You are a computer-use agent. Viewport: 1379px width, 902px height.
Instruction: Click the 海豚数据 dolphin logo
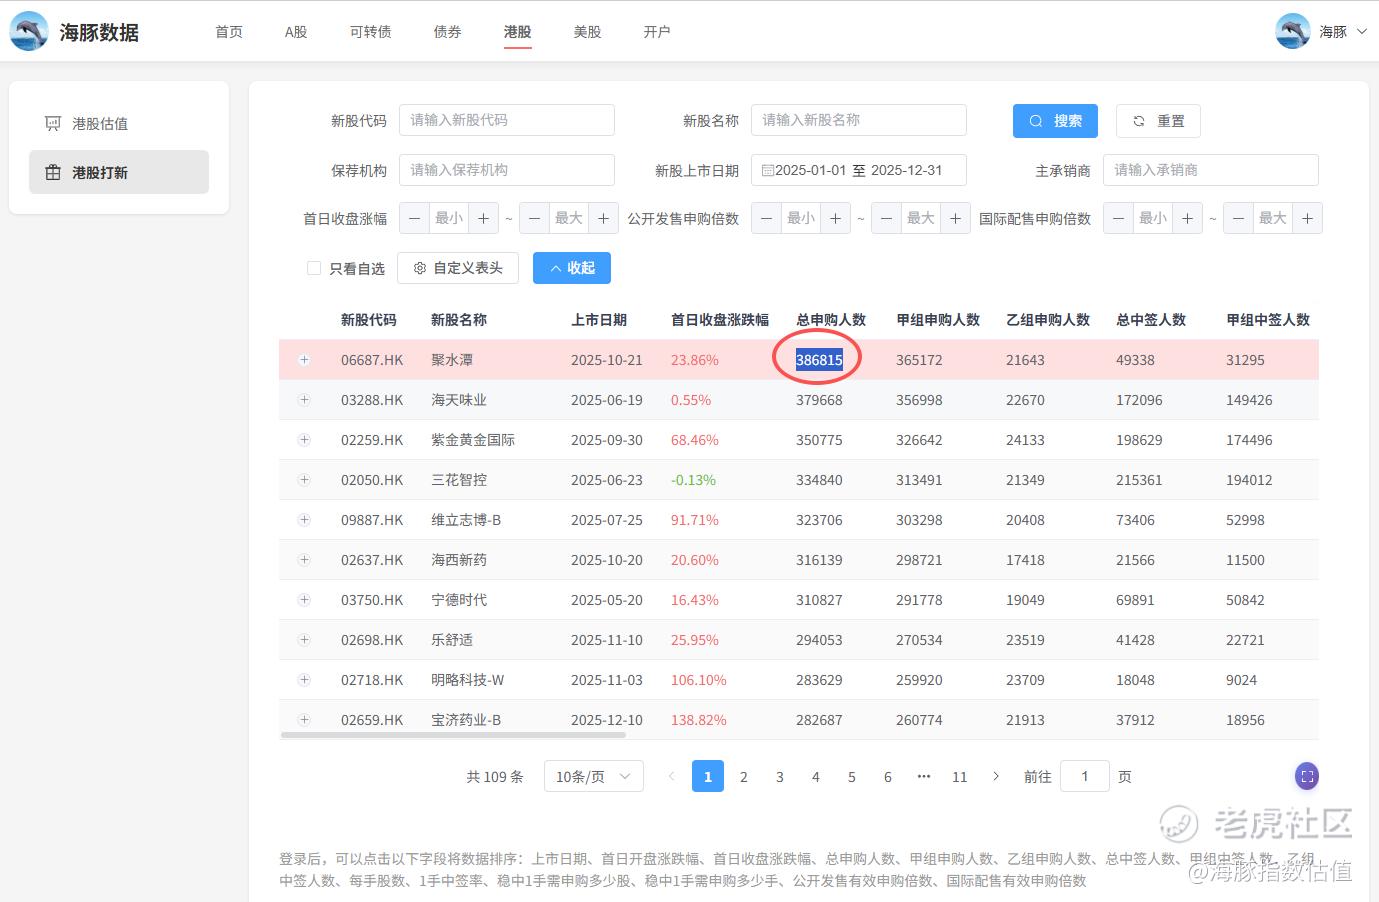[x=29, y=32]
